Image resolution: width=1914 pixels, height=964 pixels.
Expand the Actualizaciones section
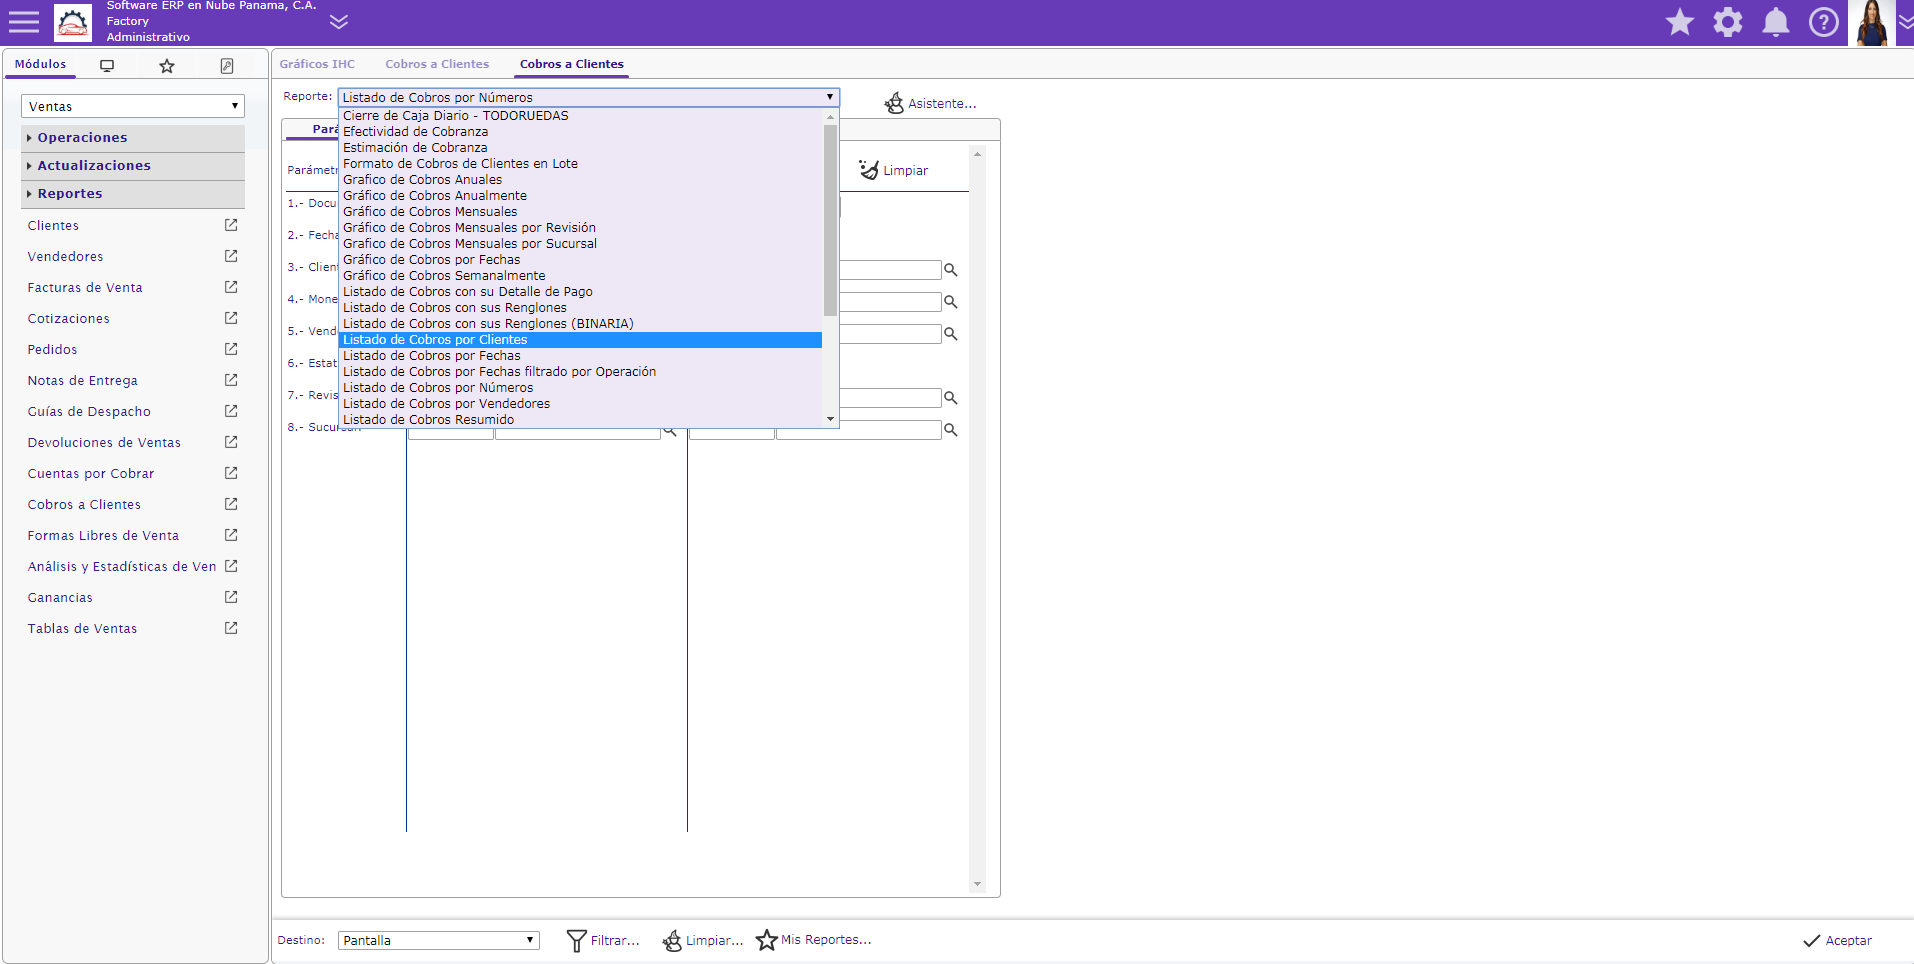[x=133, y=165]
